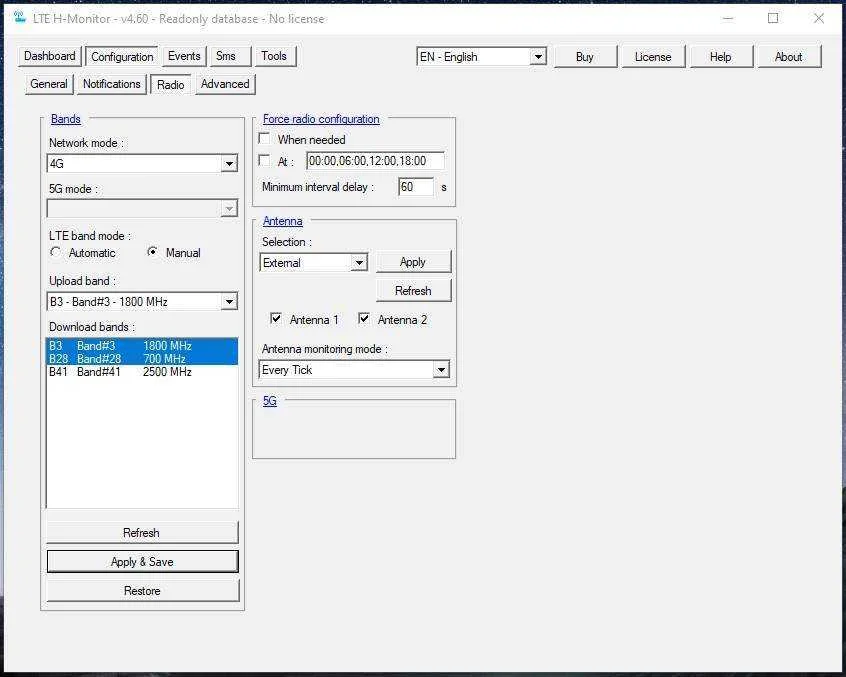Click the Force radio configuration heading link
The image size is (846, 677).
pyautogui.click(x=321, y=119)
